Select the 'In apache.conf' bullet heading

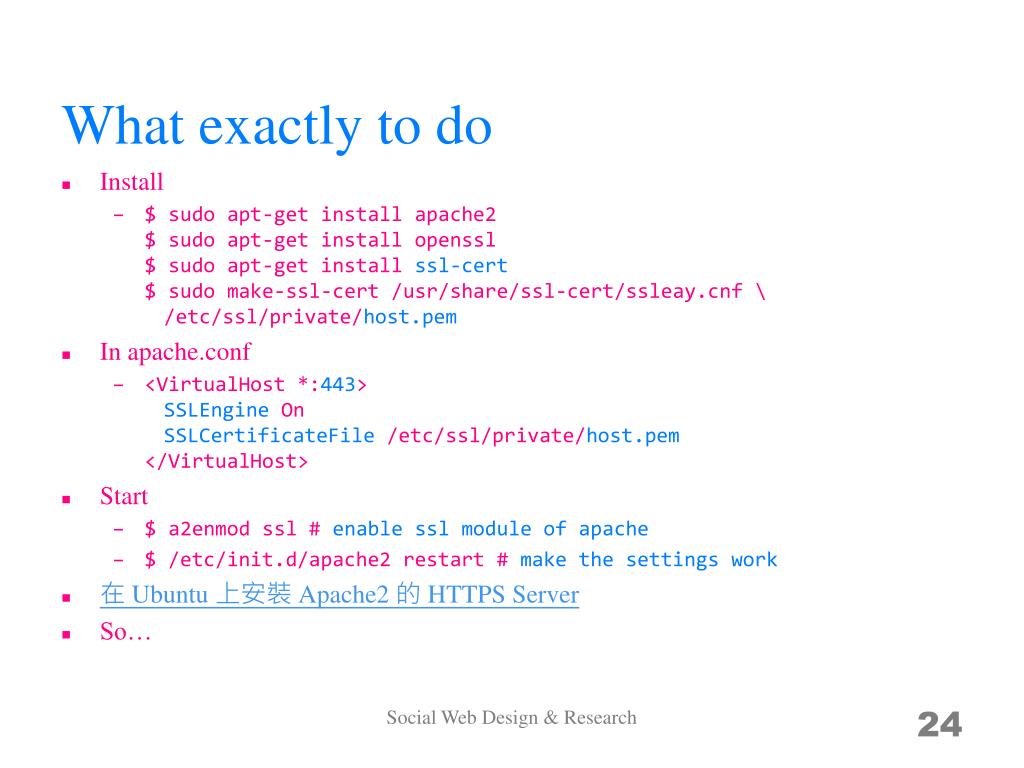175,352
